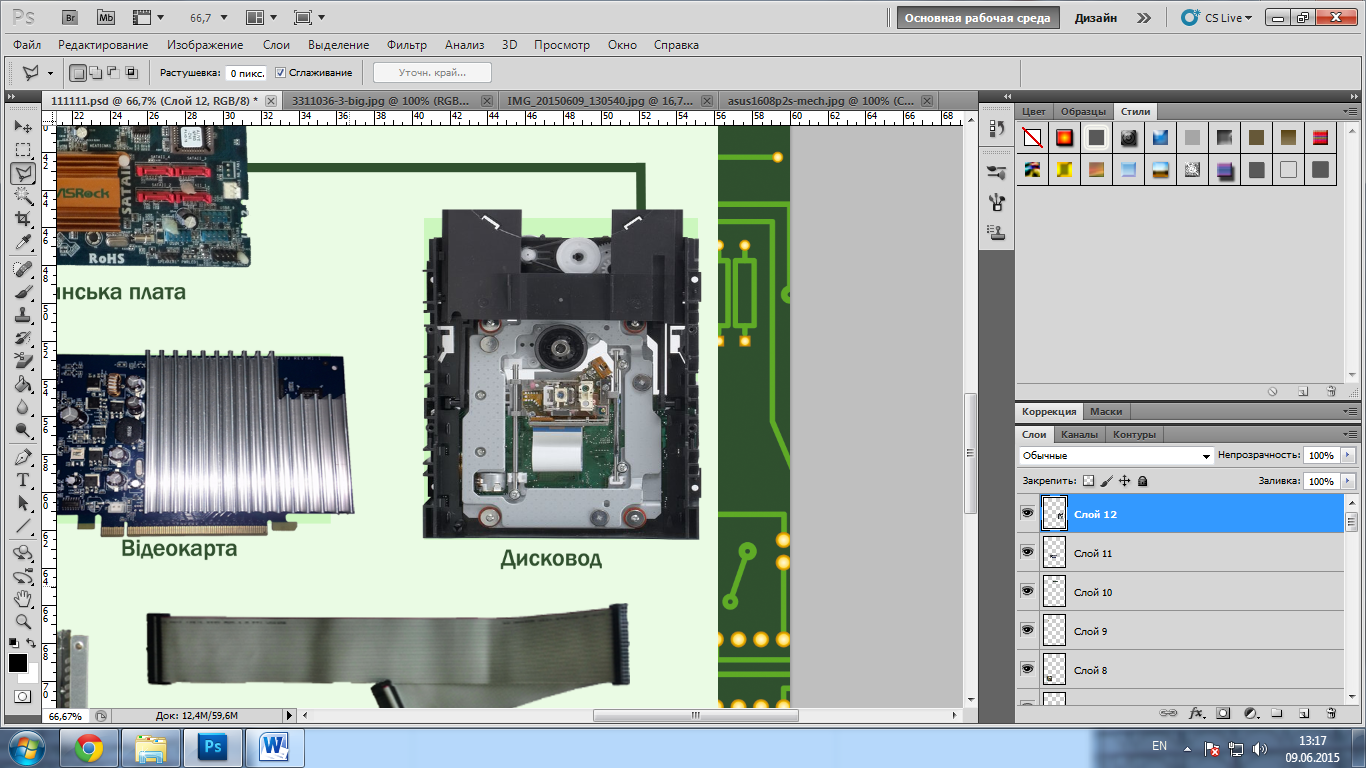Hide layer Слой 9 with eye icon
The image size is (1366, 768).
click(1027, 630)
